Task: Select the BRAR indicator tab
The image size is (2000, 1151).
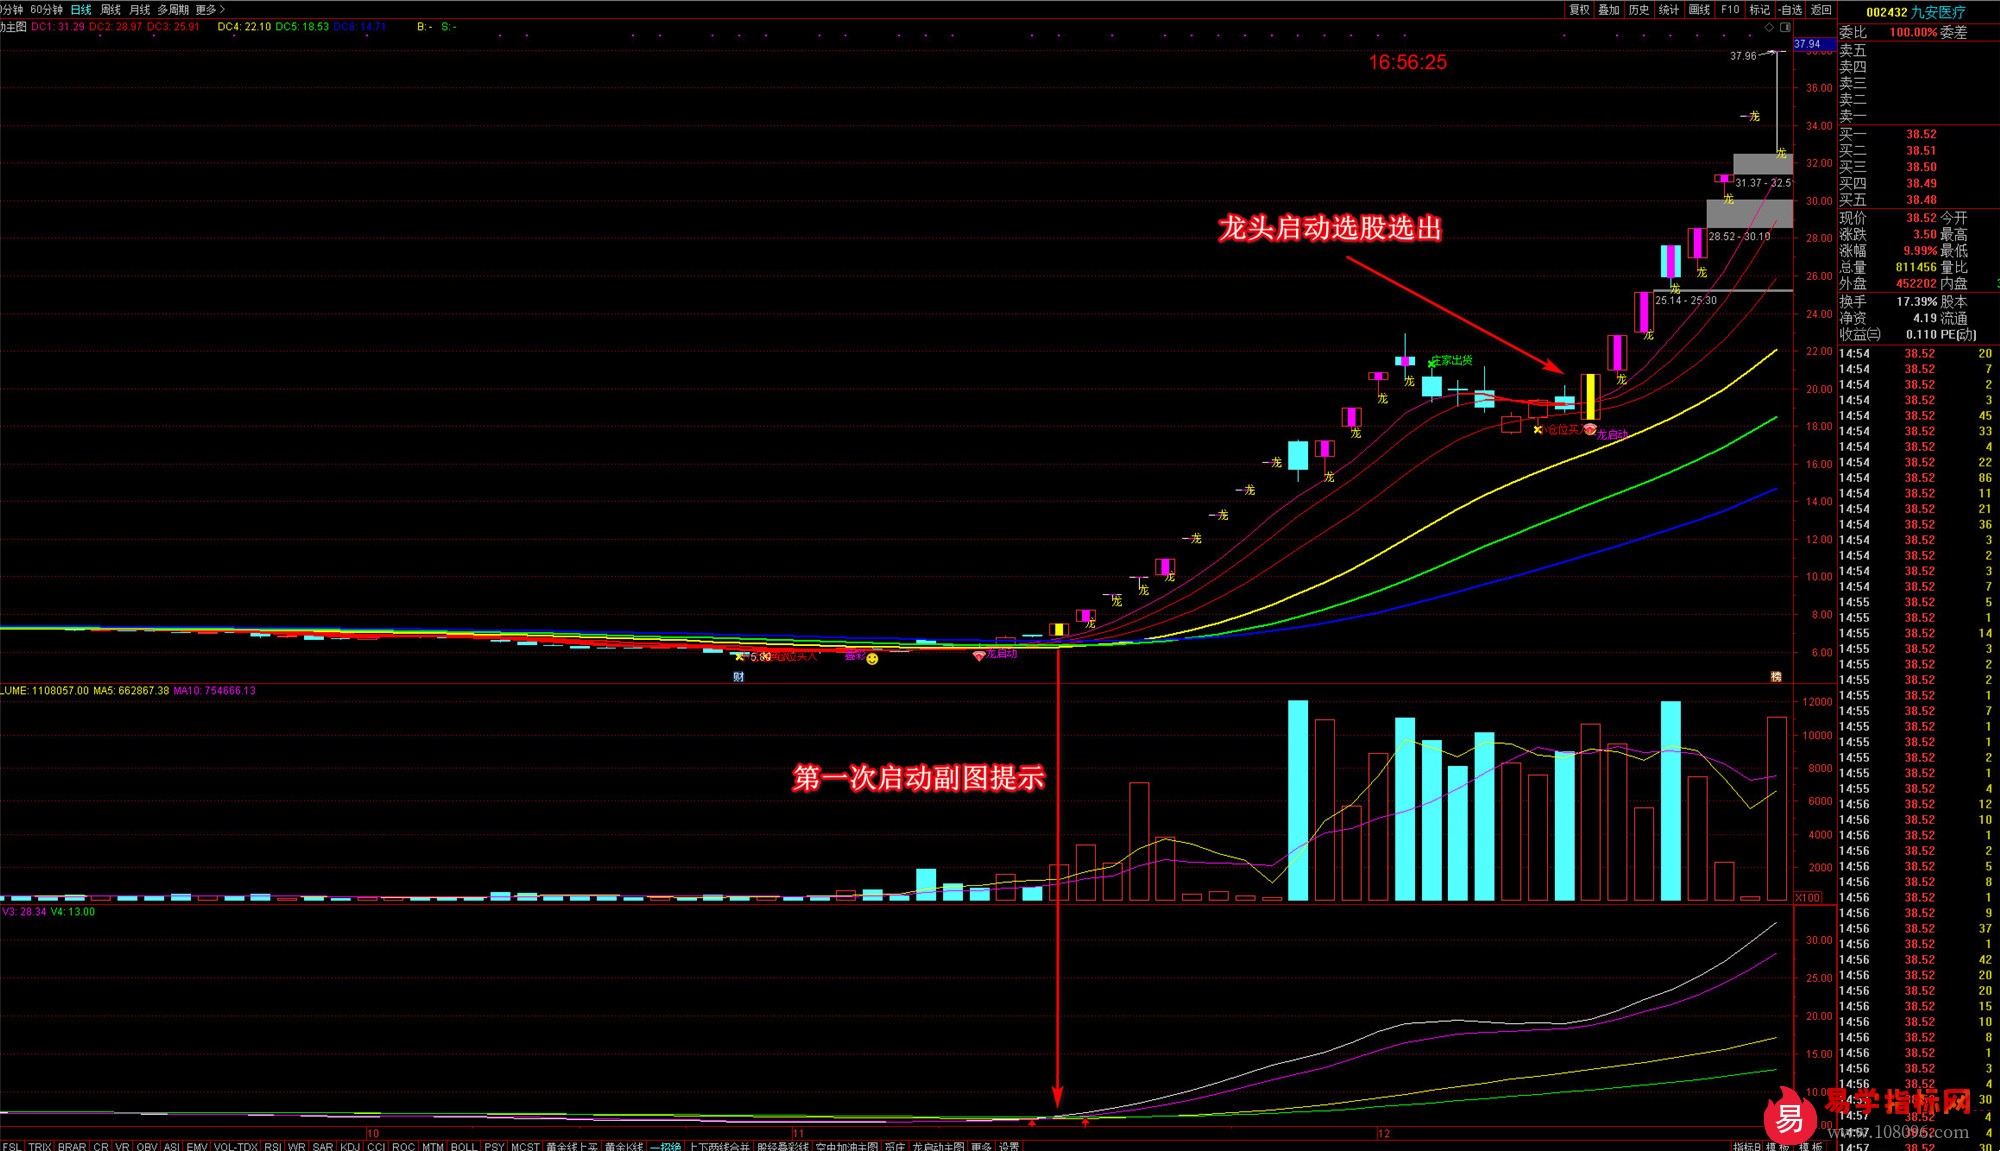Action: coord(72,1146)
